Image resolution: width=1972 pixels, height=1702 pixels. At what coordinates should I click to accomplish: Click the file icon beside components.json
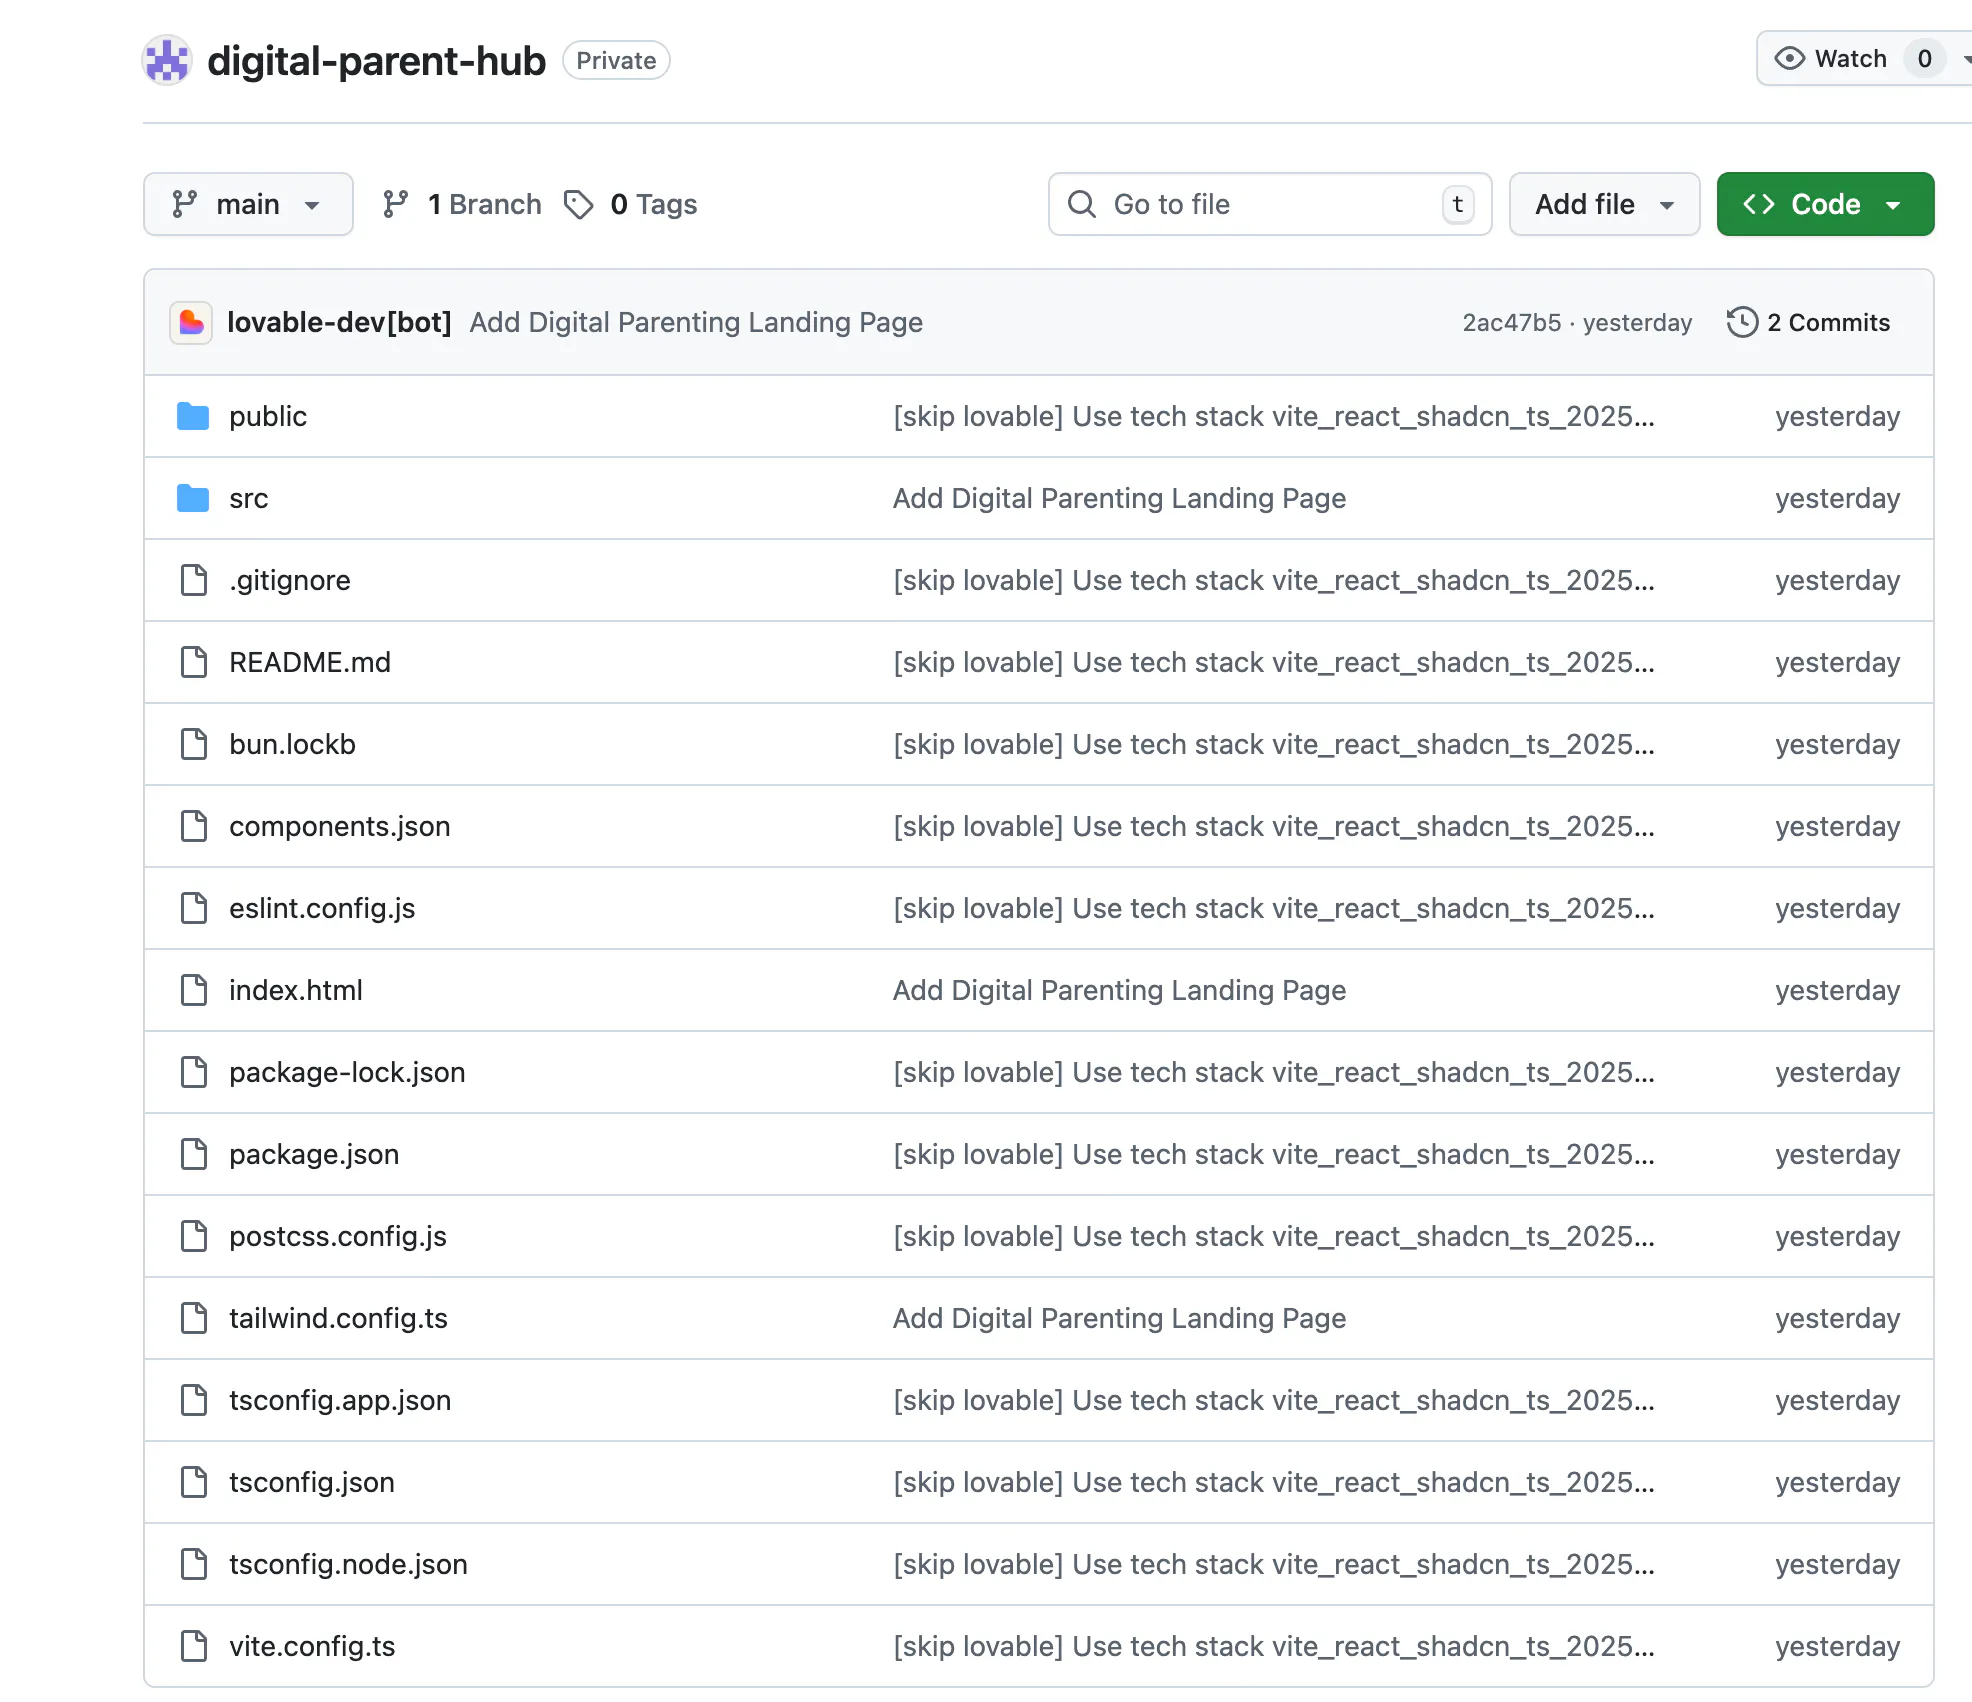194,826
